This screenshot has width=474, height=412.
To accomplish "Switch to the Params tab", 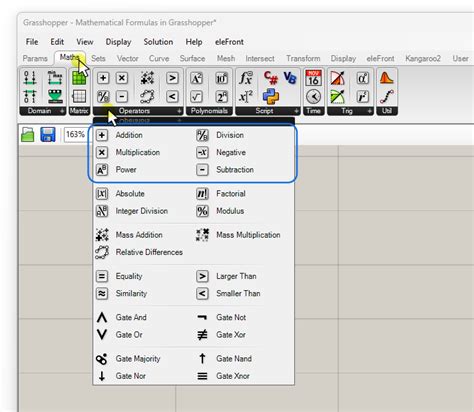I will pos(35,58).
